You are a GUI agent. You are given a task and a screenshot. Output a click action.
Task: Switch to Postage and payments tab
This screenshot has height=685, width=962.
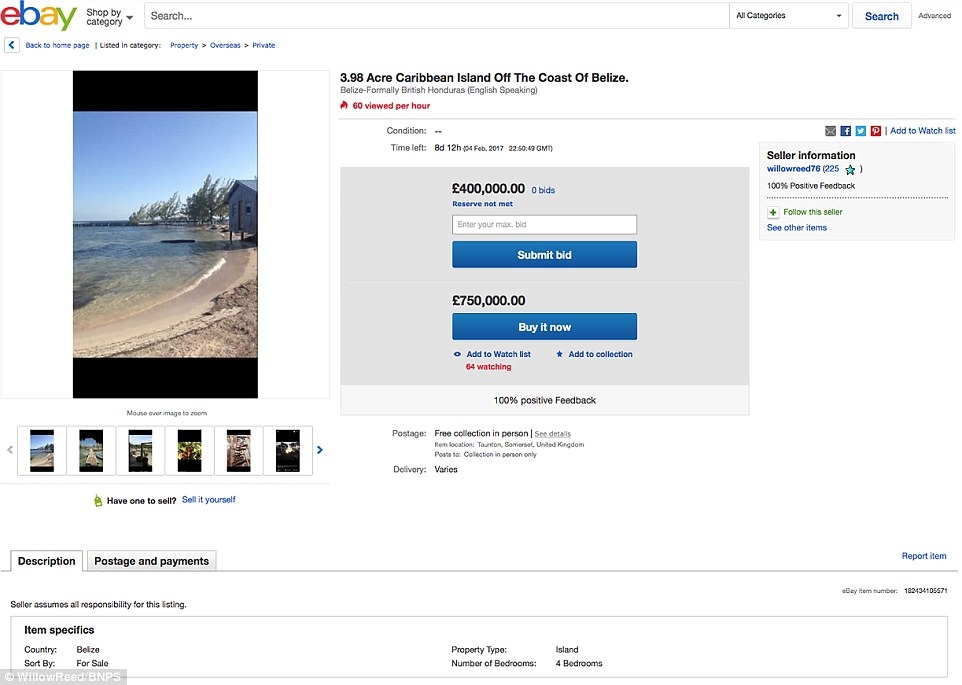[151, 561]
